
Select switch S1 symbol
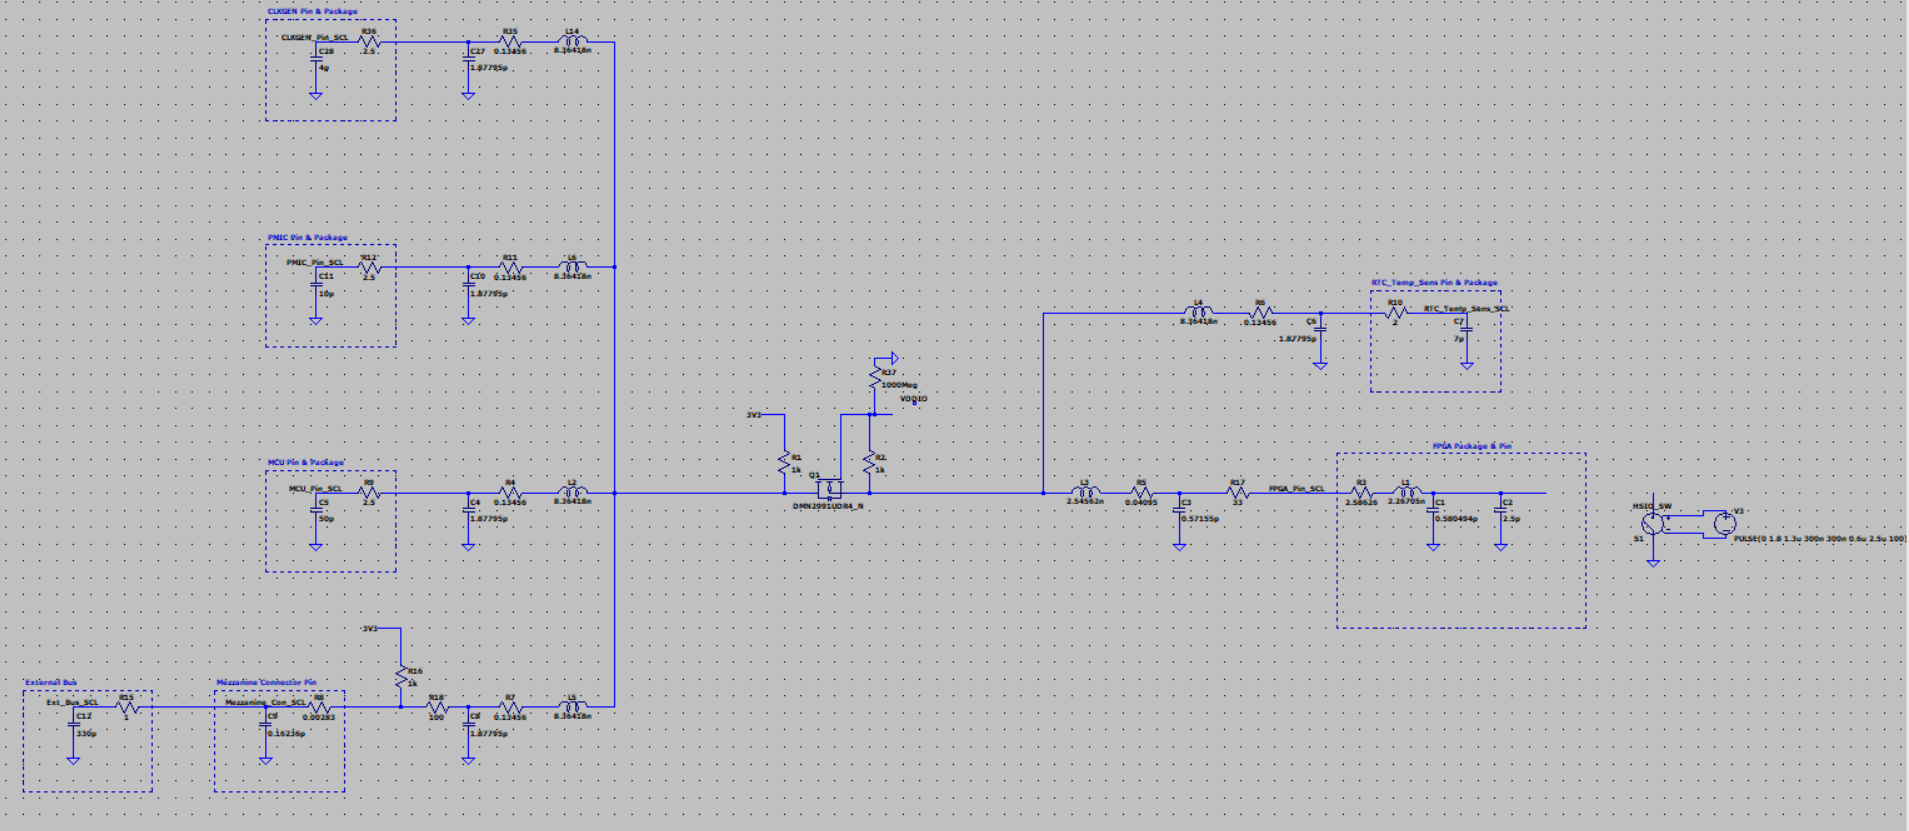[x=1653, y=523]
